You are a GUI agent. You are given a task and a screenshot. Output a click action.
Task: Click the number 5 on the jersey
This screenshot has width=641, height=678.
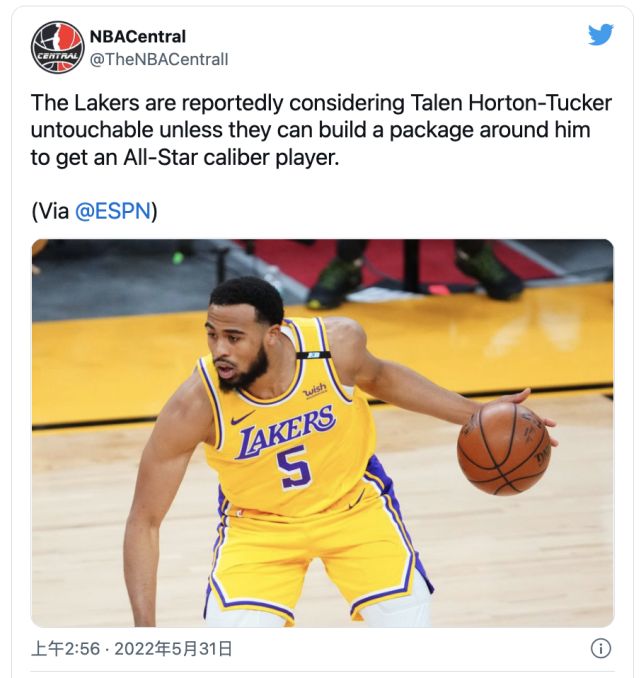pos(294,467)
